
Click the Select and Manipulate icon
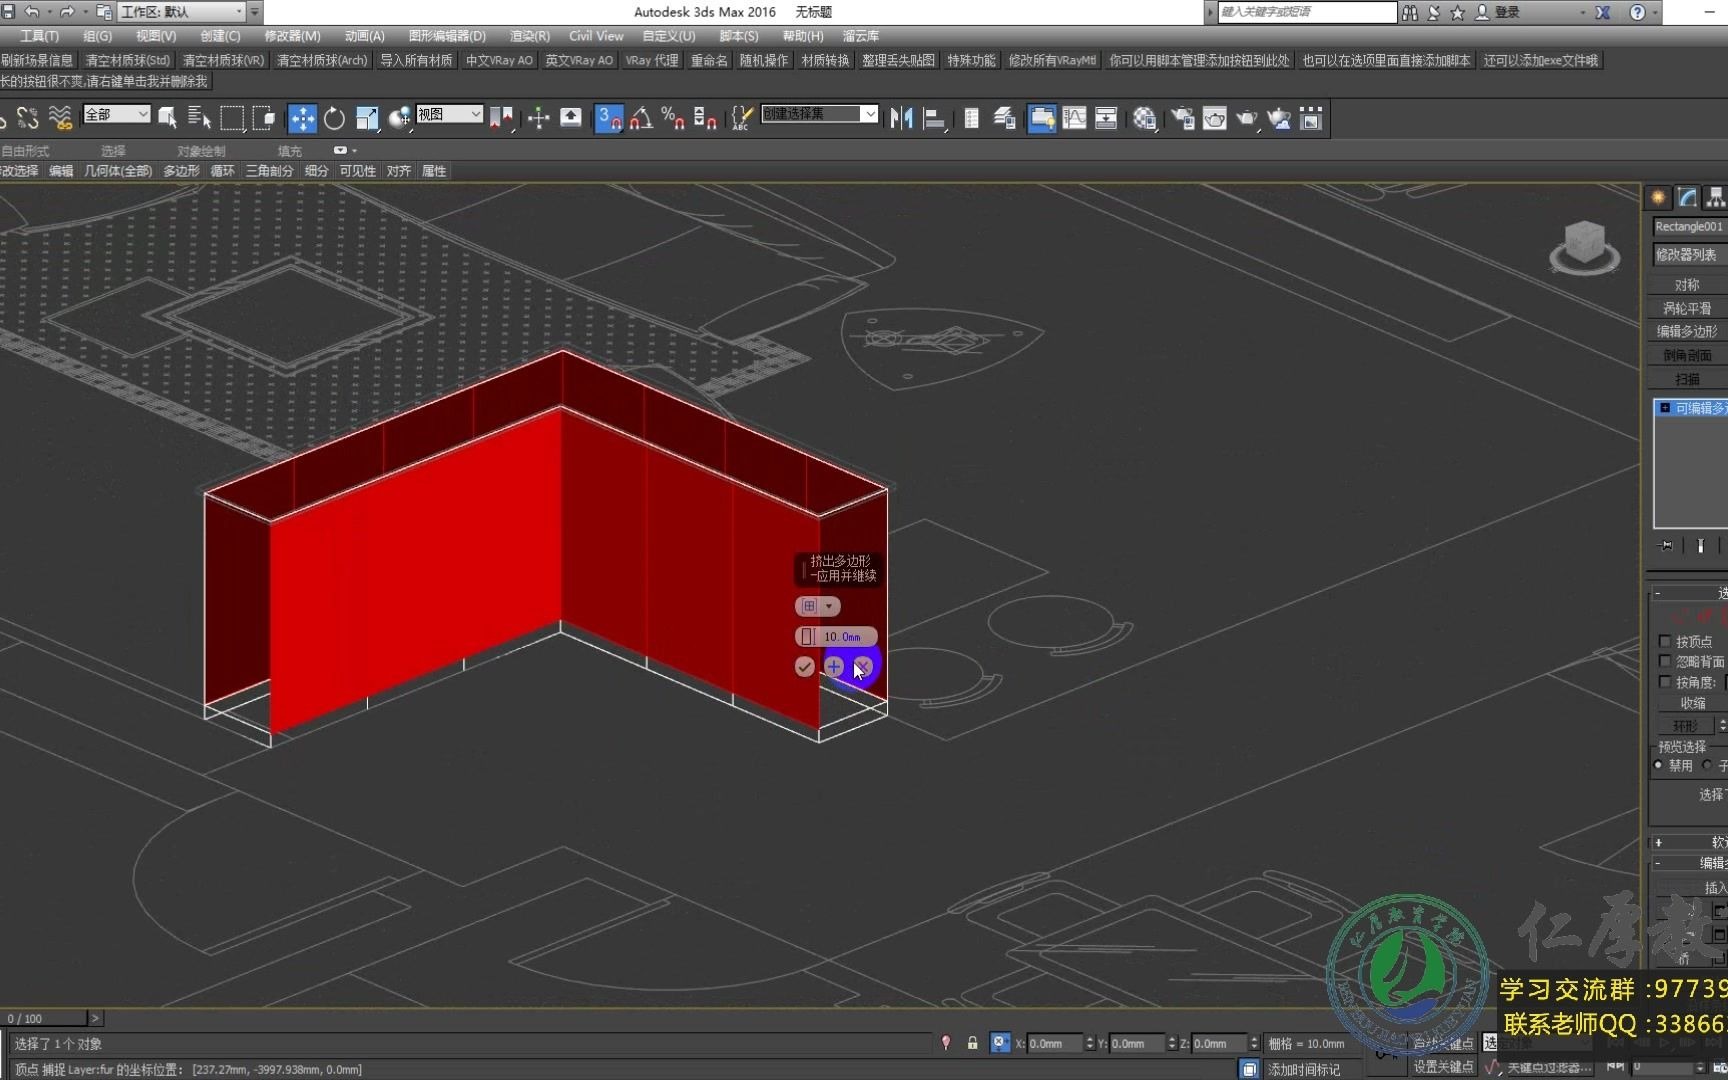(539, 119)
